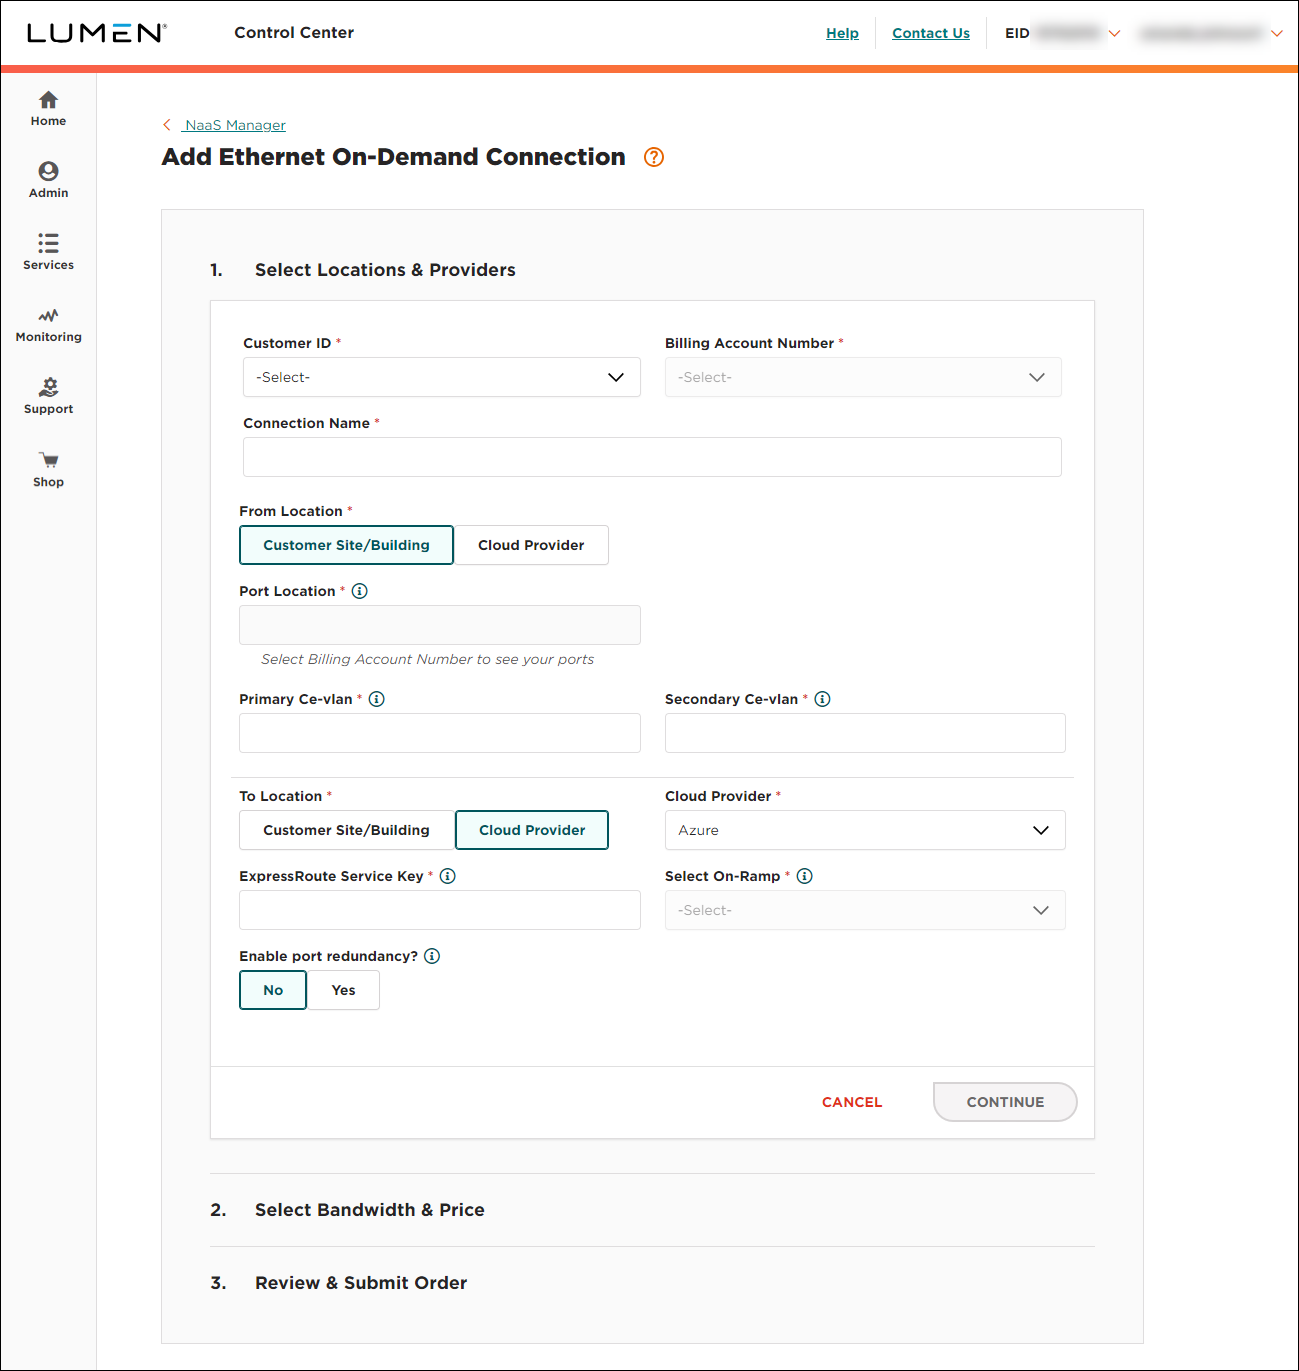Viewport: 1299px width, 1371px height.
Task: Click the Contact Us link
Action: click(x=931, y=33)
